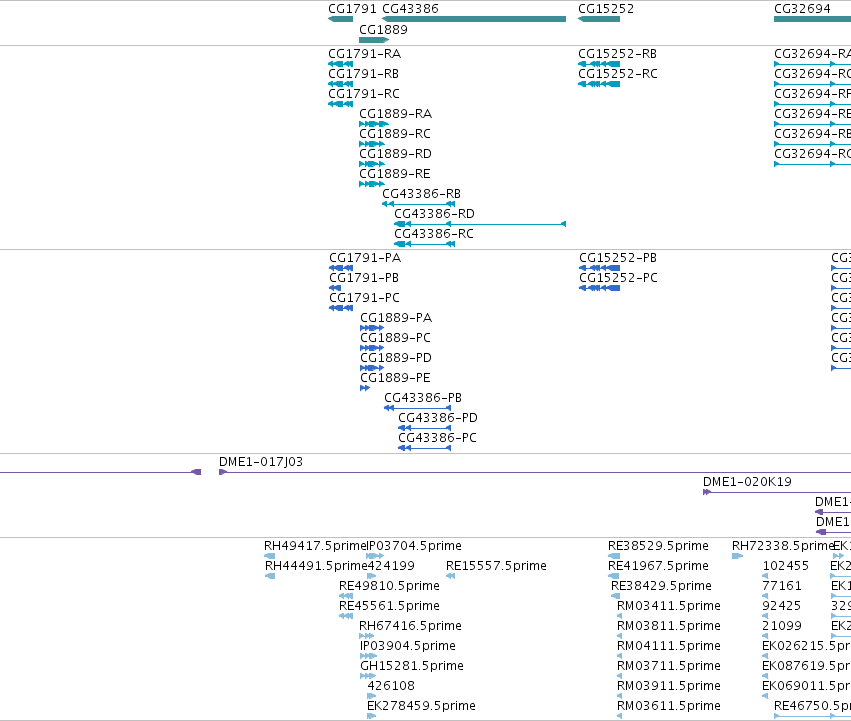Viewport: 851px width, 721px height.
Task: Click the CG1889 gene glyph
Action: 374,40
